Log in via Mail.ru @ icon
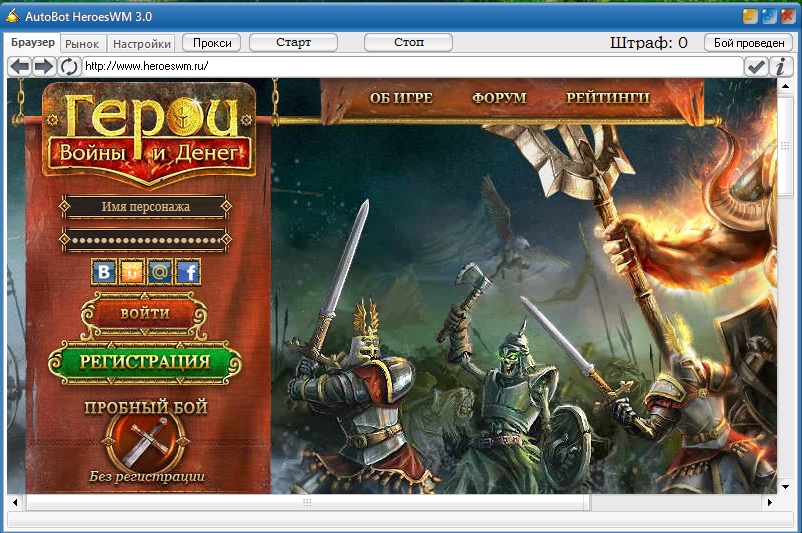 coord(160,272)
